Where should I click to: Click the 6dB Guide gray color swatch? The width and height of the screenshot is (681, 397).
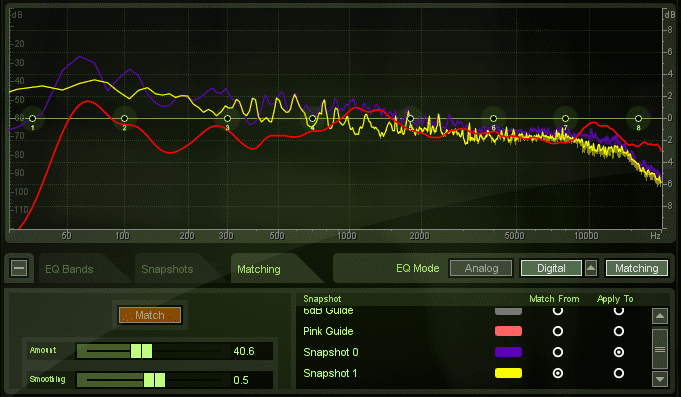(508, 311)
